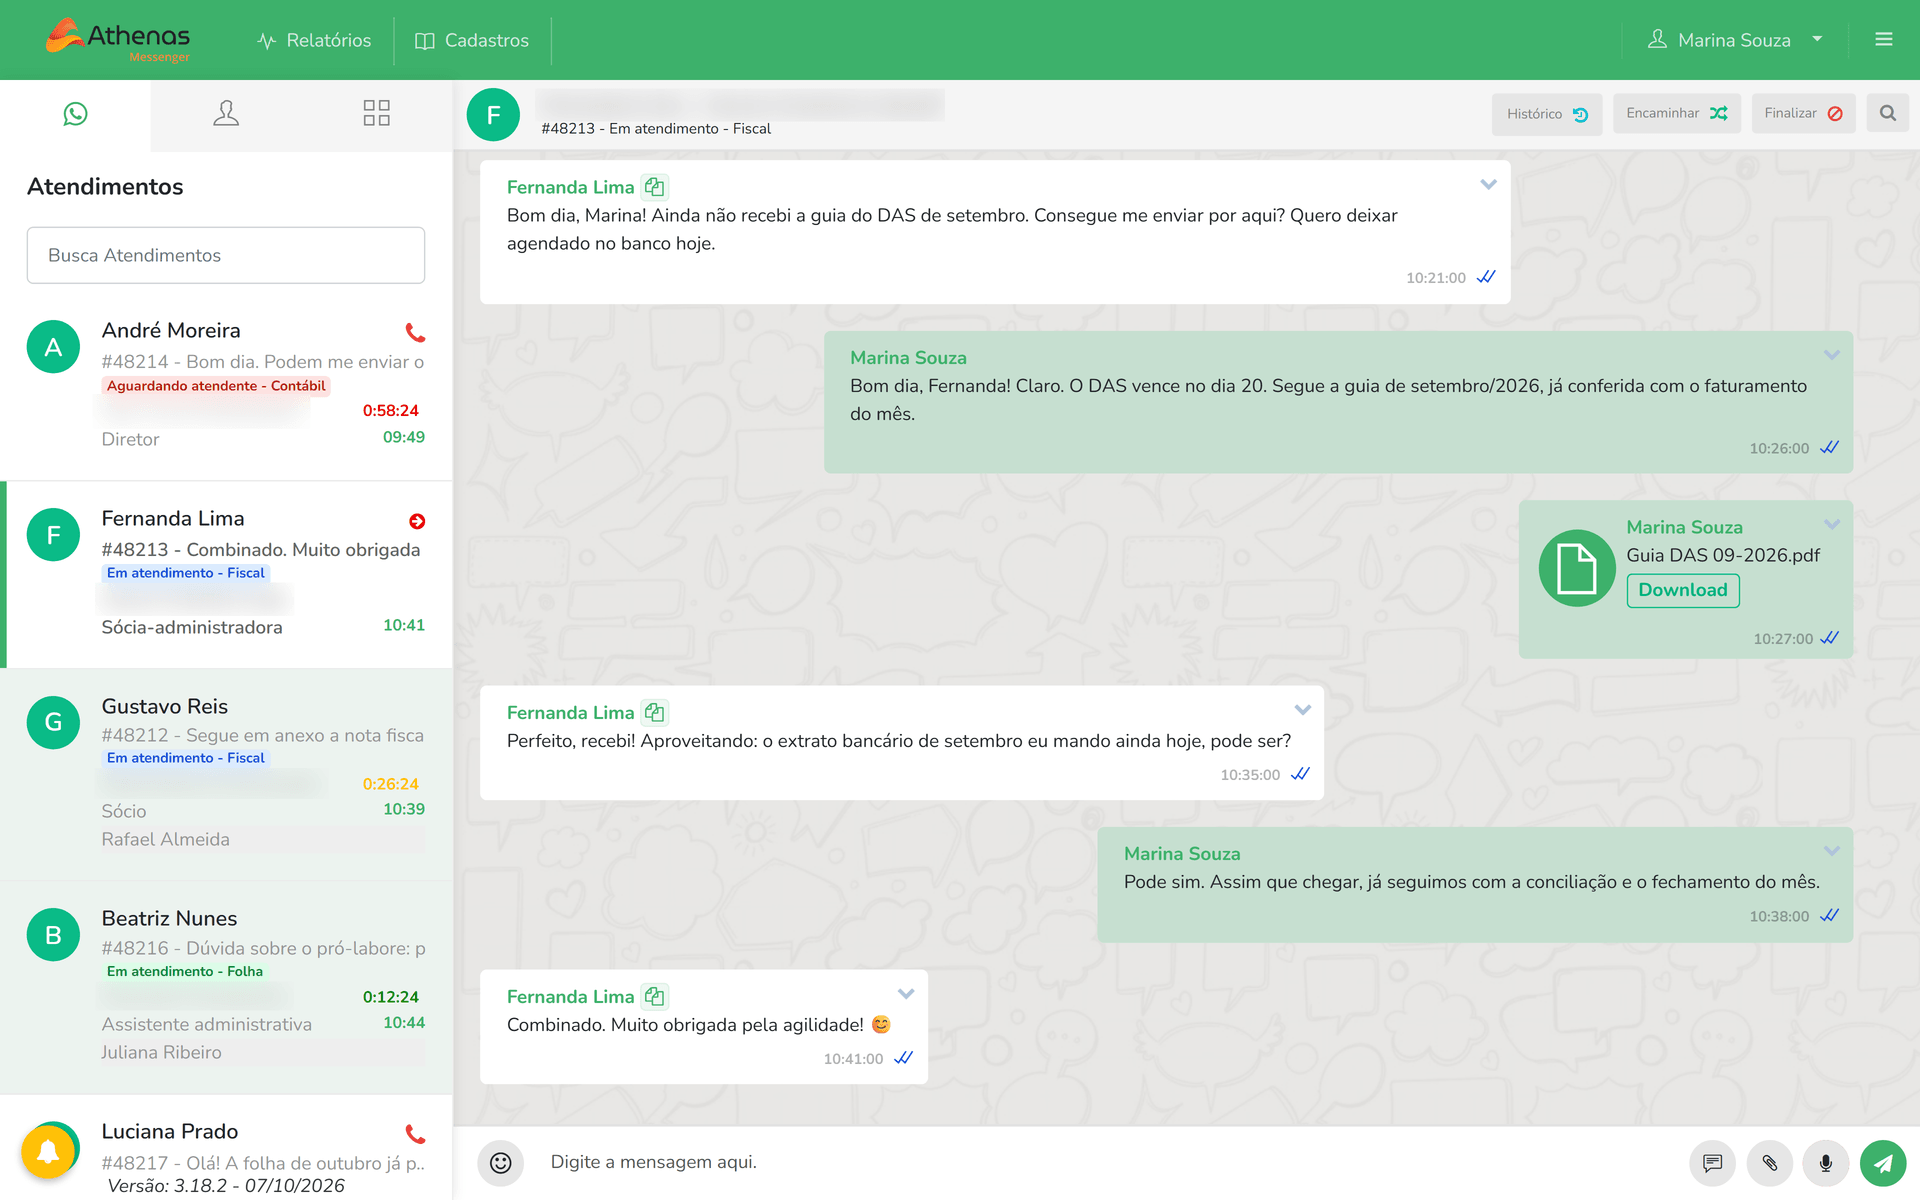Expand options of the 10:21:00 message

pyautogui.click(x=1488, y=185)
